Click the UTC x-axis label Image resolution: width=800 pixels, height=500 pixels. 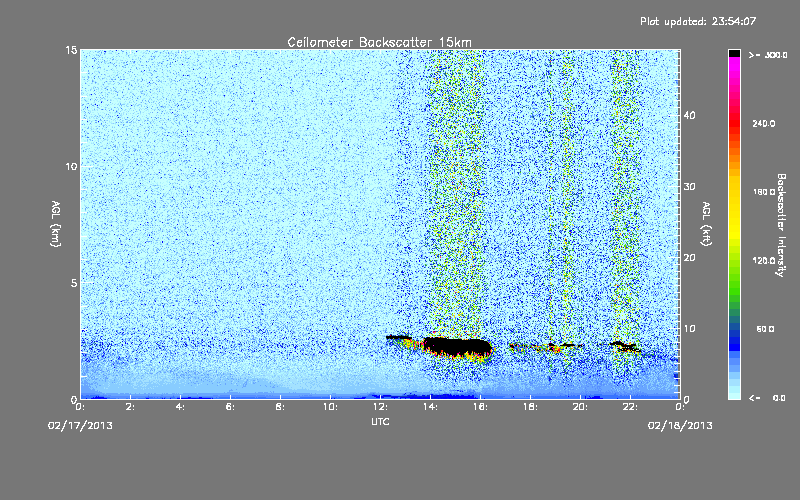pos(380,421)
